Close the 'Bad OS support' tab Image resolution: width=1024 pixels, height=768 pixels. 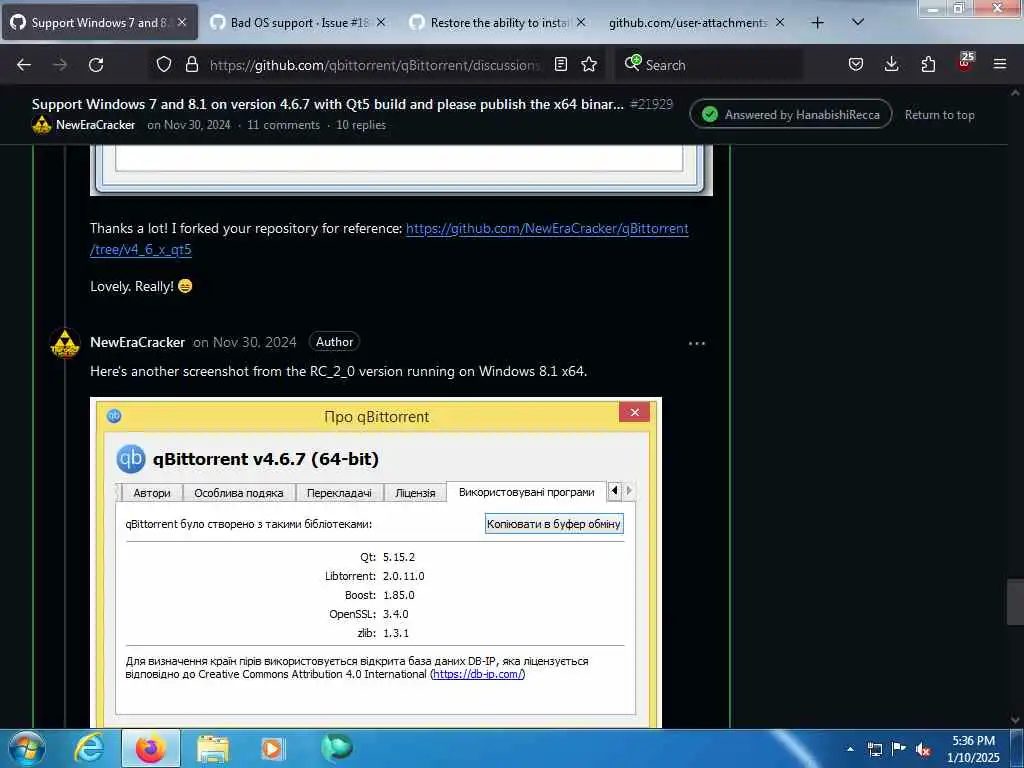click(x=381, y=23)
